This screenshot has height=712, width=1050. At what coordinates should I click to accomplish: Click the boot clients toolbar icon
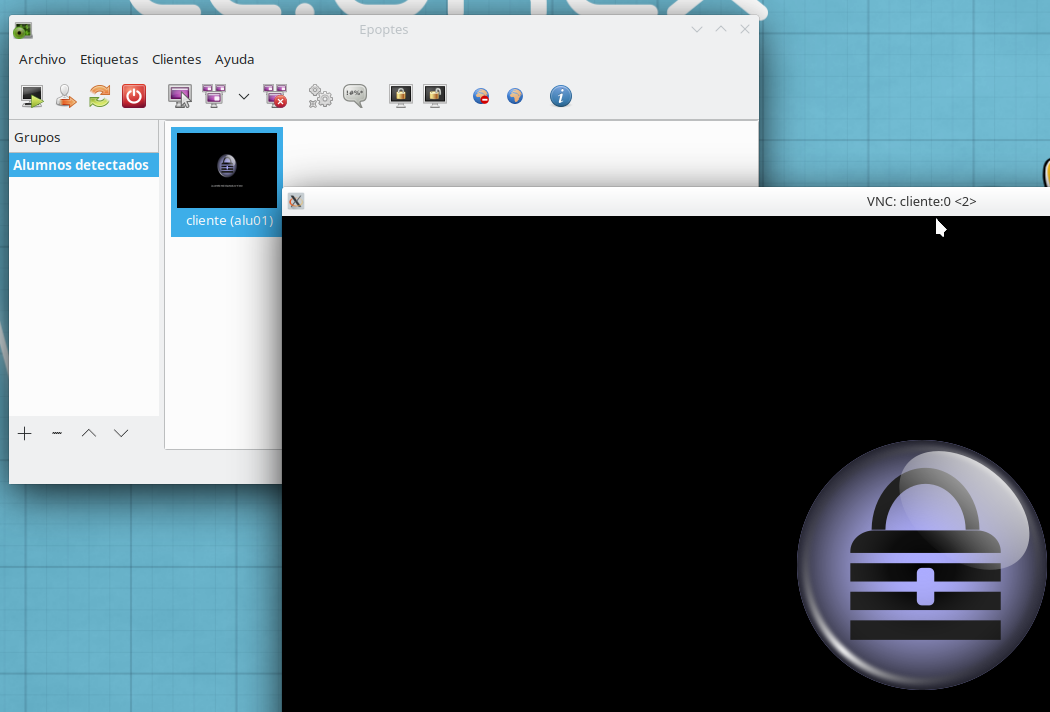[x=32, y=96]
